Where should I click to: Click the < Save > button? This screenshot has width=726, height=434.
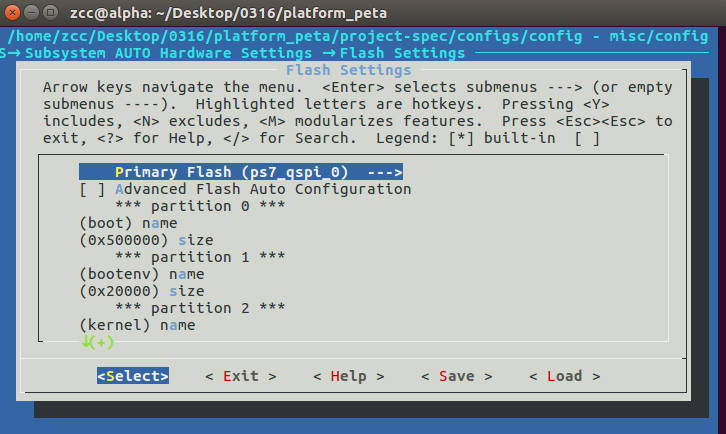(x=457, y=376)
